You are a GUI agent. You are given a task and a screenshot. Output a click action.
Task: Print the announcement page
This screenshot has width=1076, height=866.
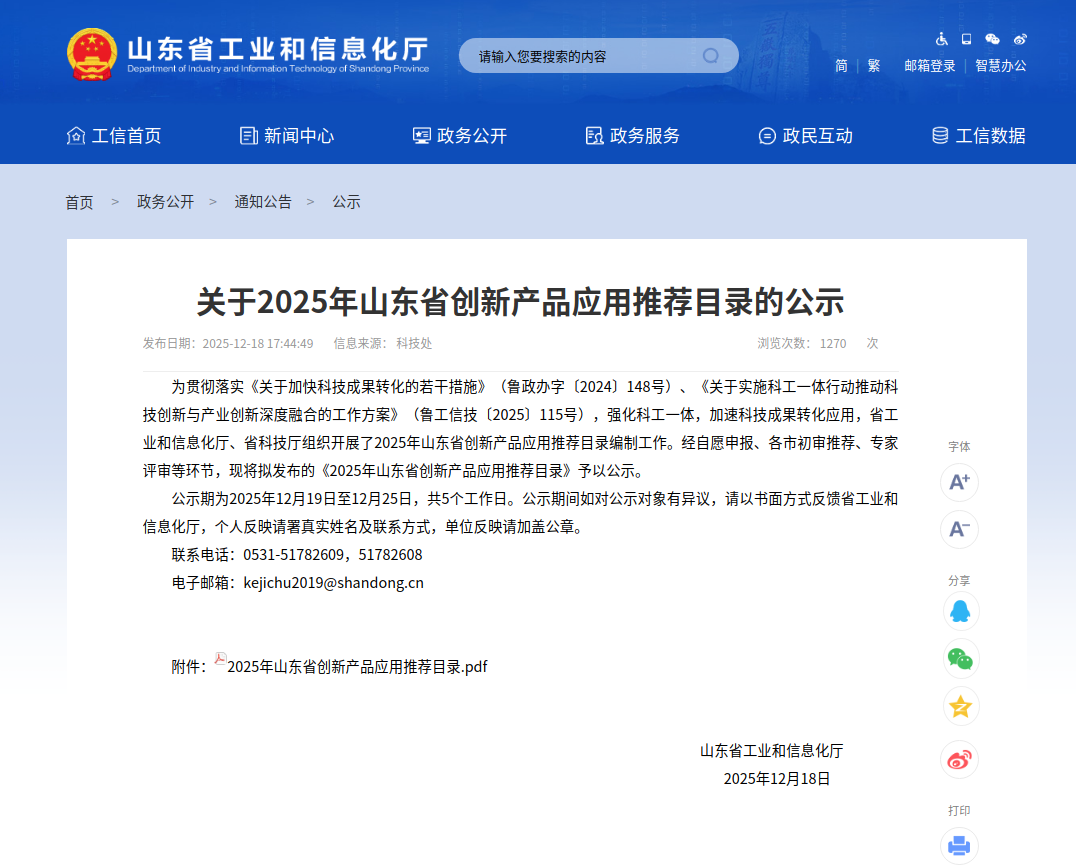pos(959,843)
